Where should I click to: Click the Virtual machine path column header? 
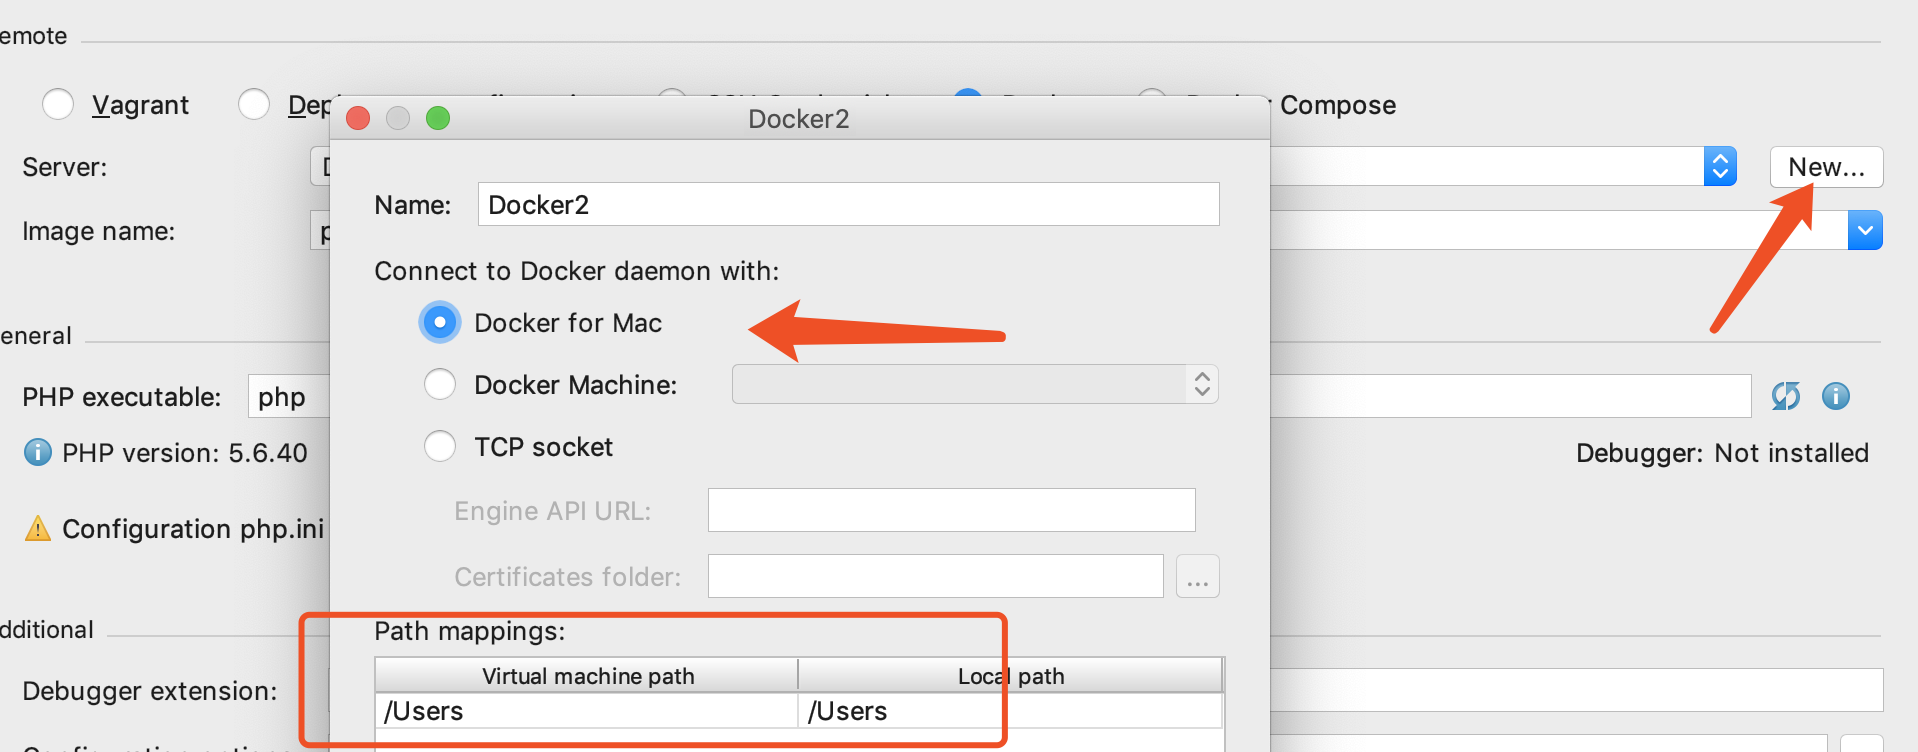tap(587, 675)
